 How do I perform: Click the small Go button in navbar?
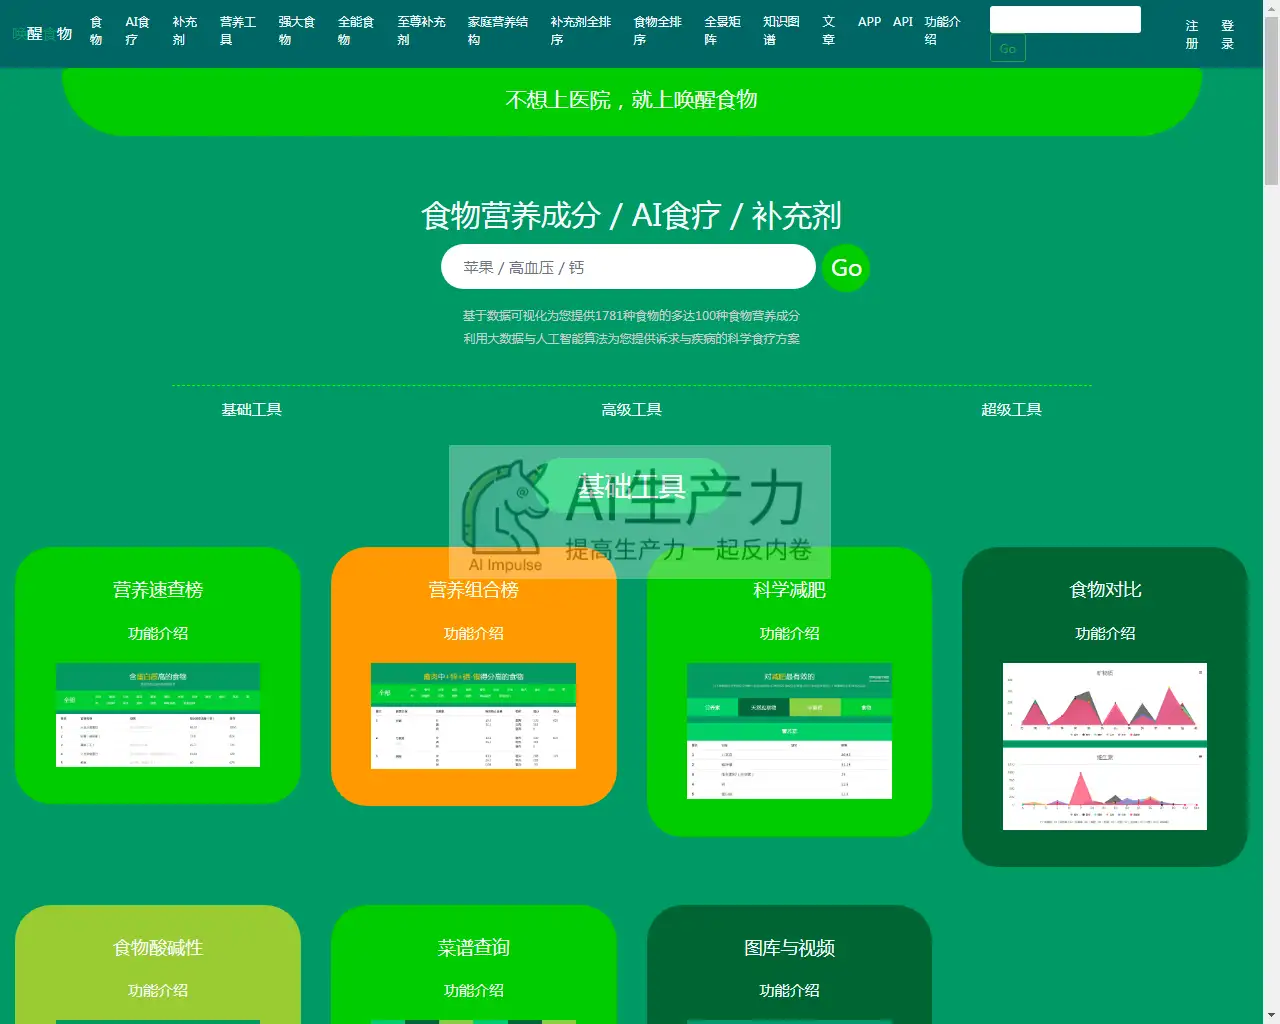point(1007,48)
